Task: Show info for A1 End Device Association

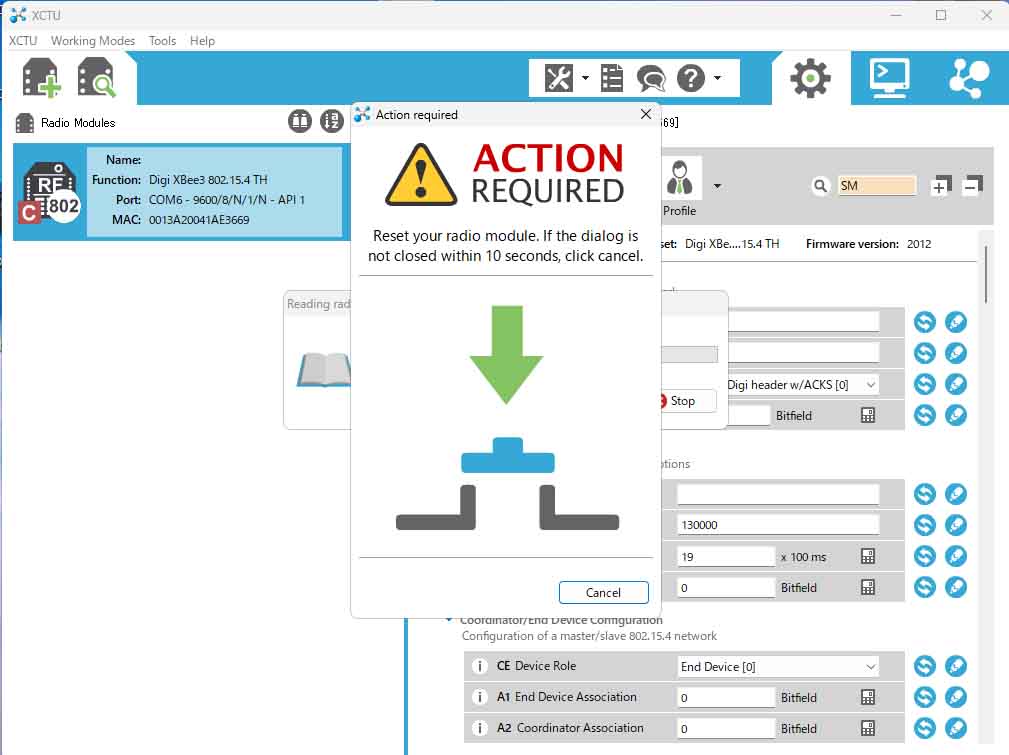Action: point(479,697)
